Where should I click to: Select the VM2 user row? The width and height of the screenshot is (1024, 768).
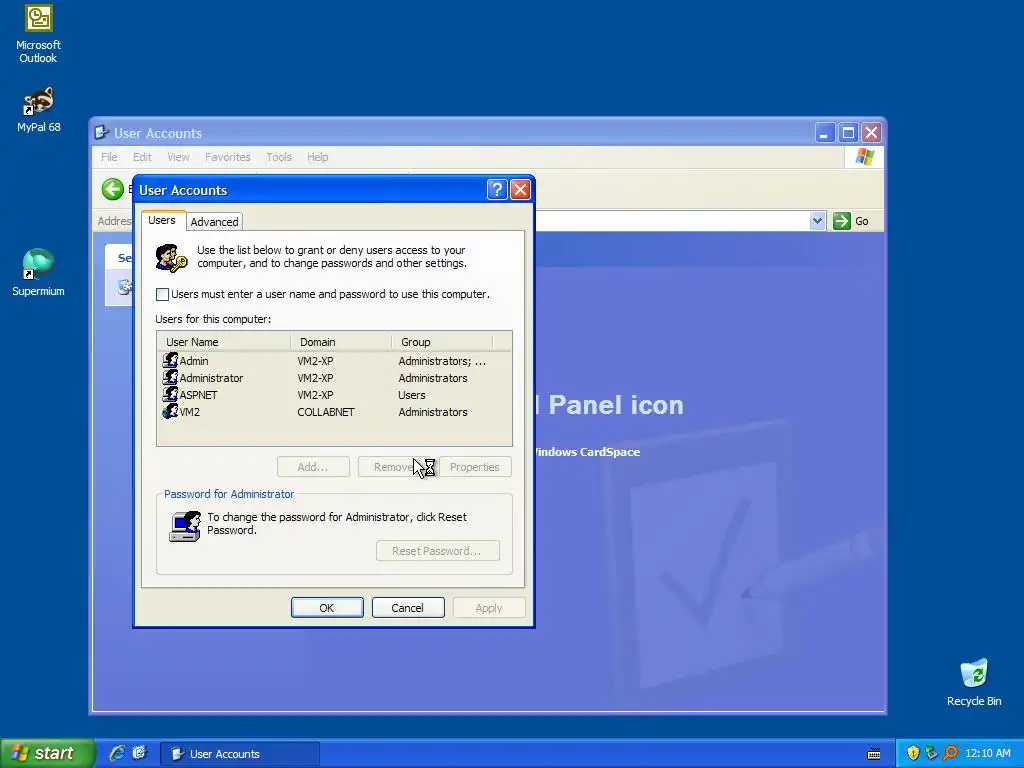[334, 412]
